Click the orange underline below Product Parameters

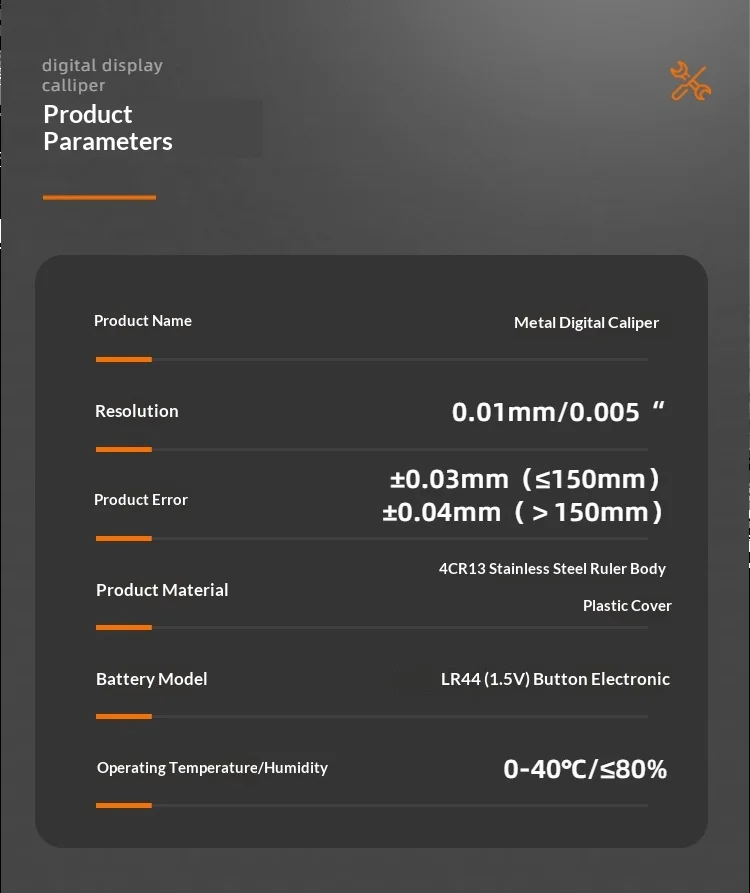coord(99,198)
